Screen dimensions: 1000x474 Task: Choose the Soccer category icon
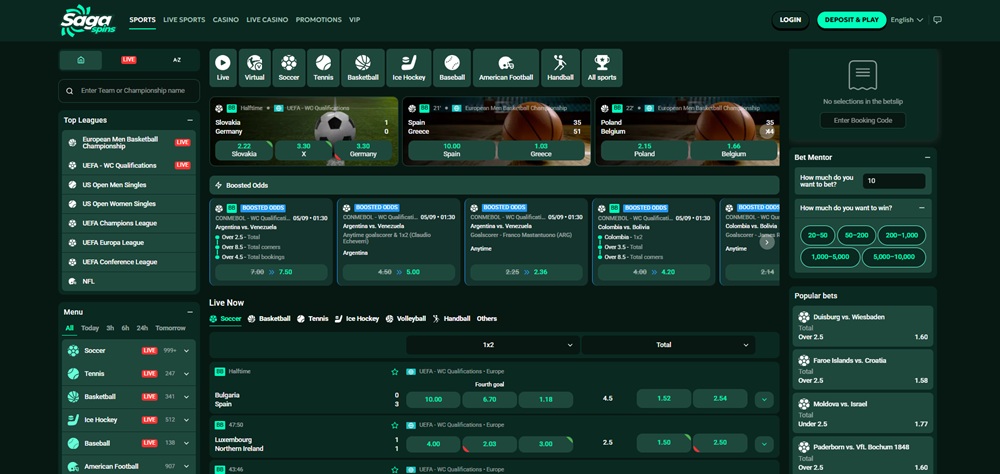pyautogui.click(x=289, y=68)
